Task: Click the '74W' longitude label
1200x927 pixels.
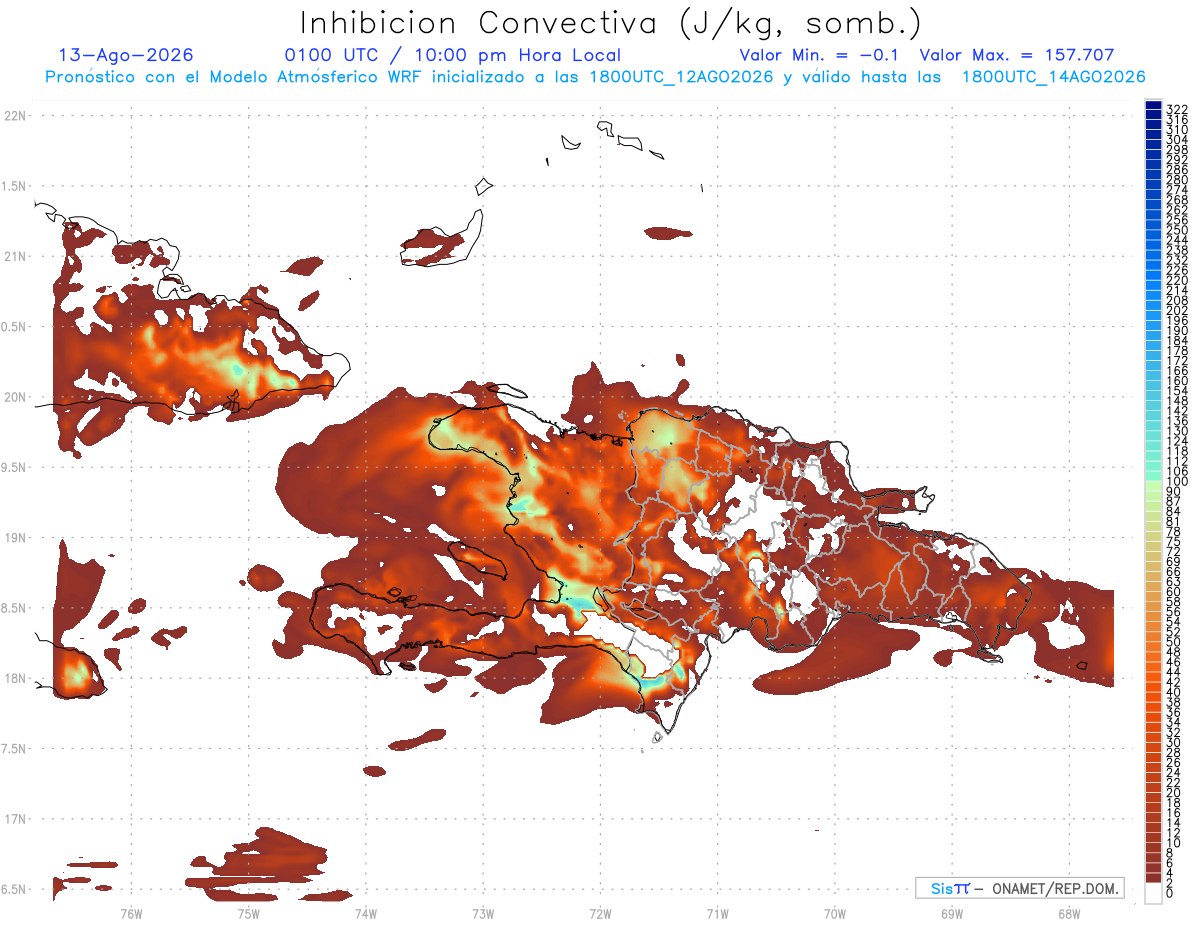Action: pos(366,912)
